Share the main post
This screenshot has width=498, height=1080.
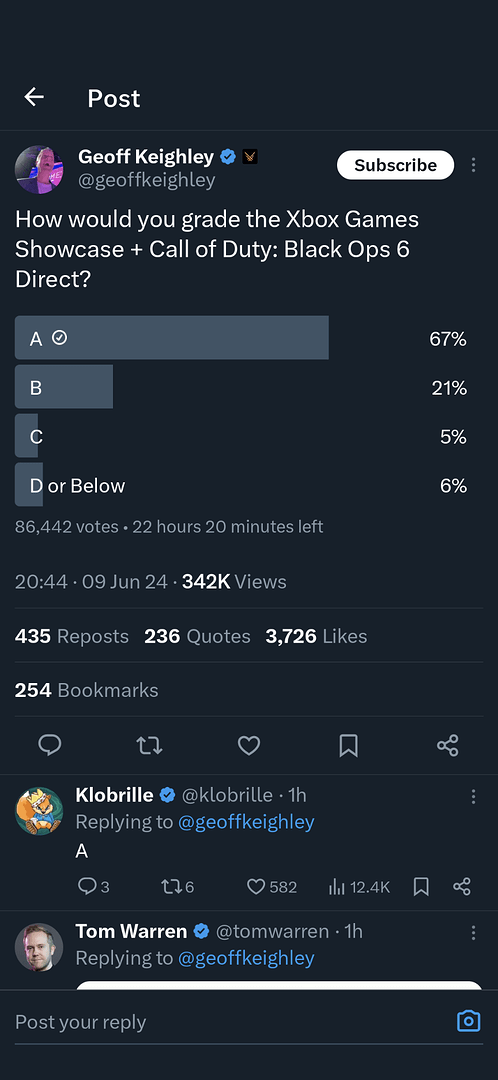[x=448, y=745]
